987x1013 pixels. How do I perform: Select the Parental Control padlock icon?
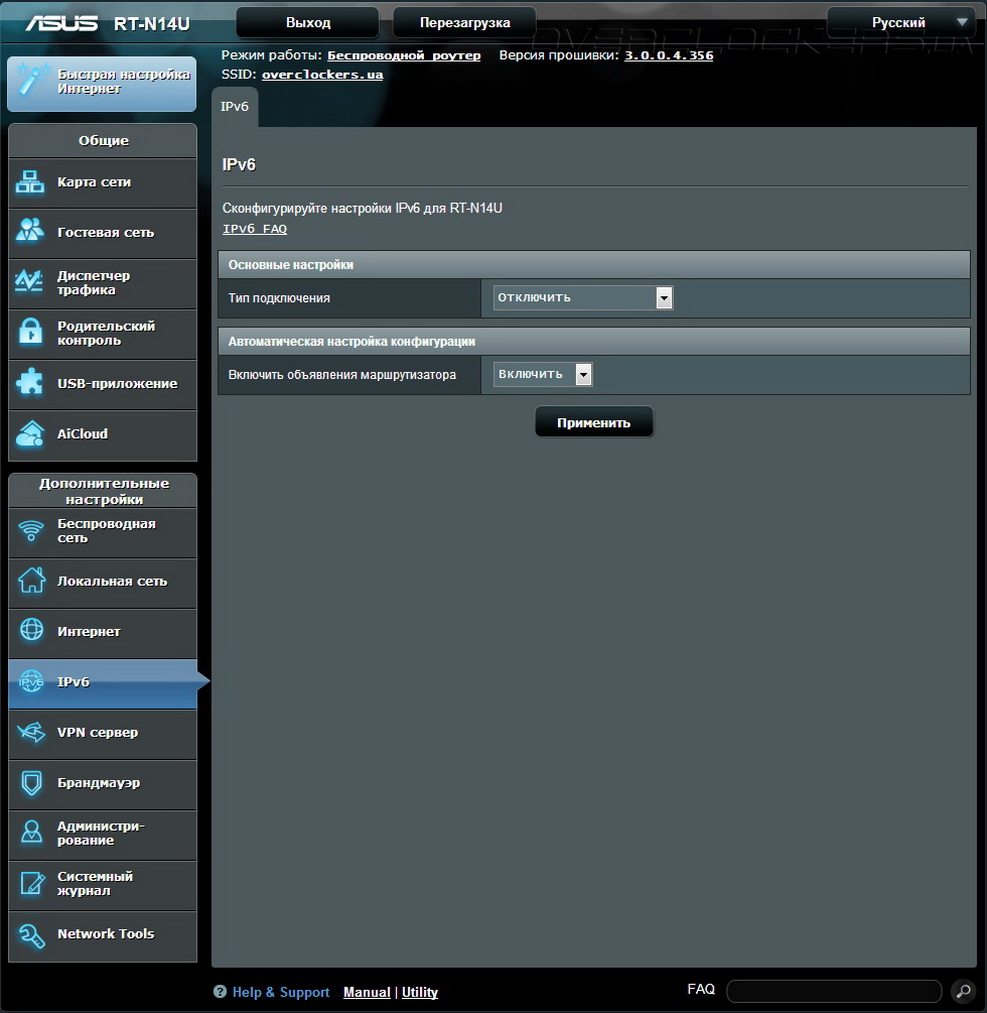(31, 332)
